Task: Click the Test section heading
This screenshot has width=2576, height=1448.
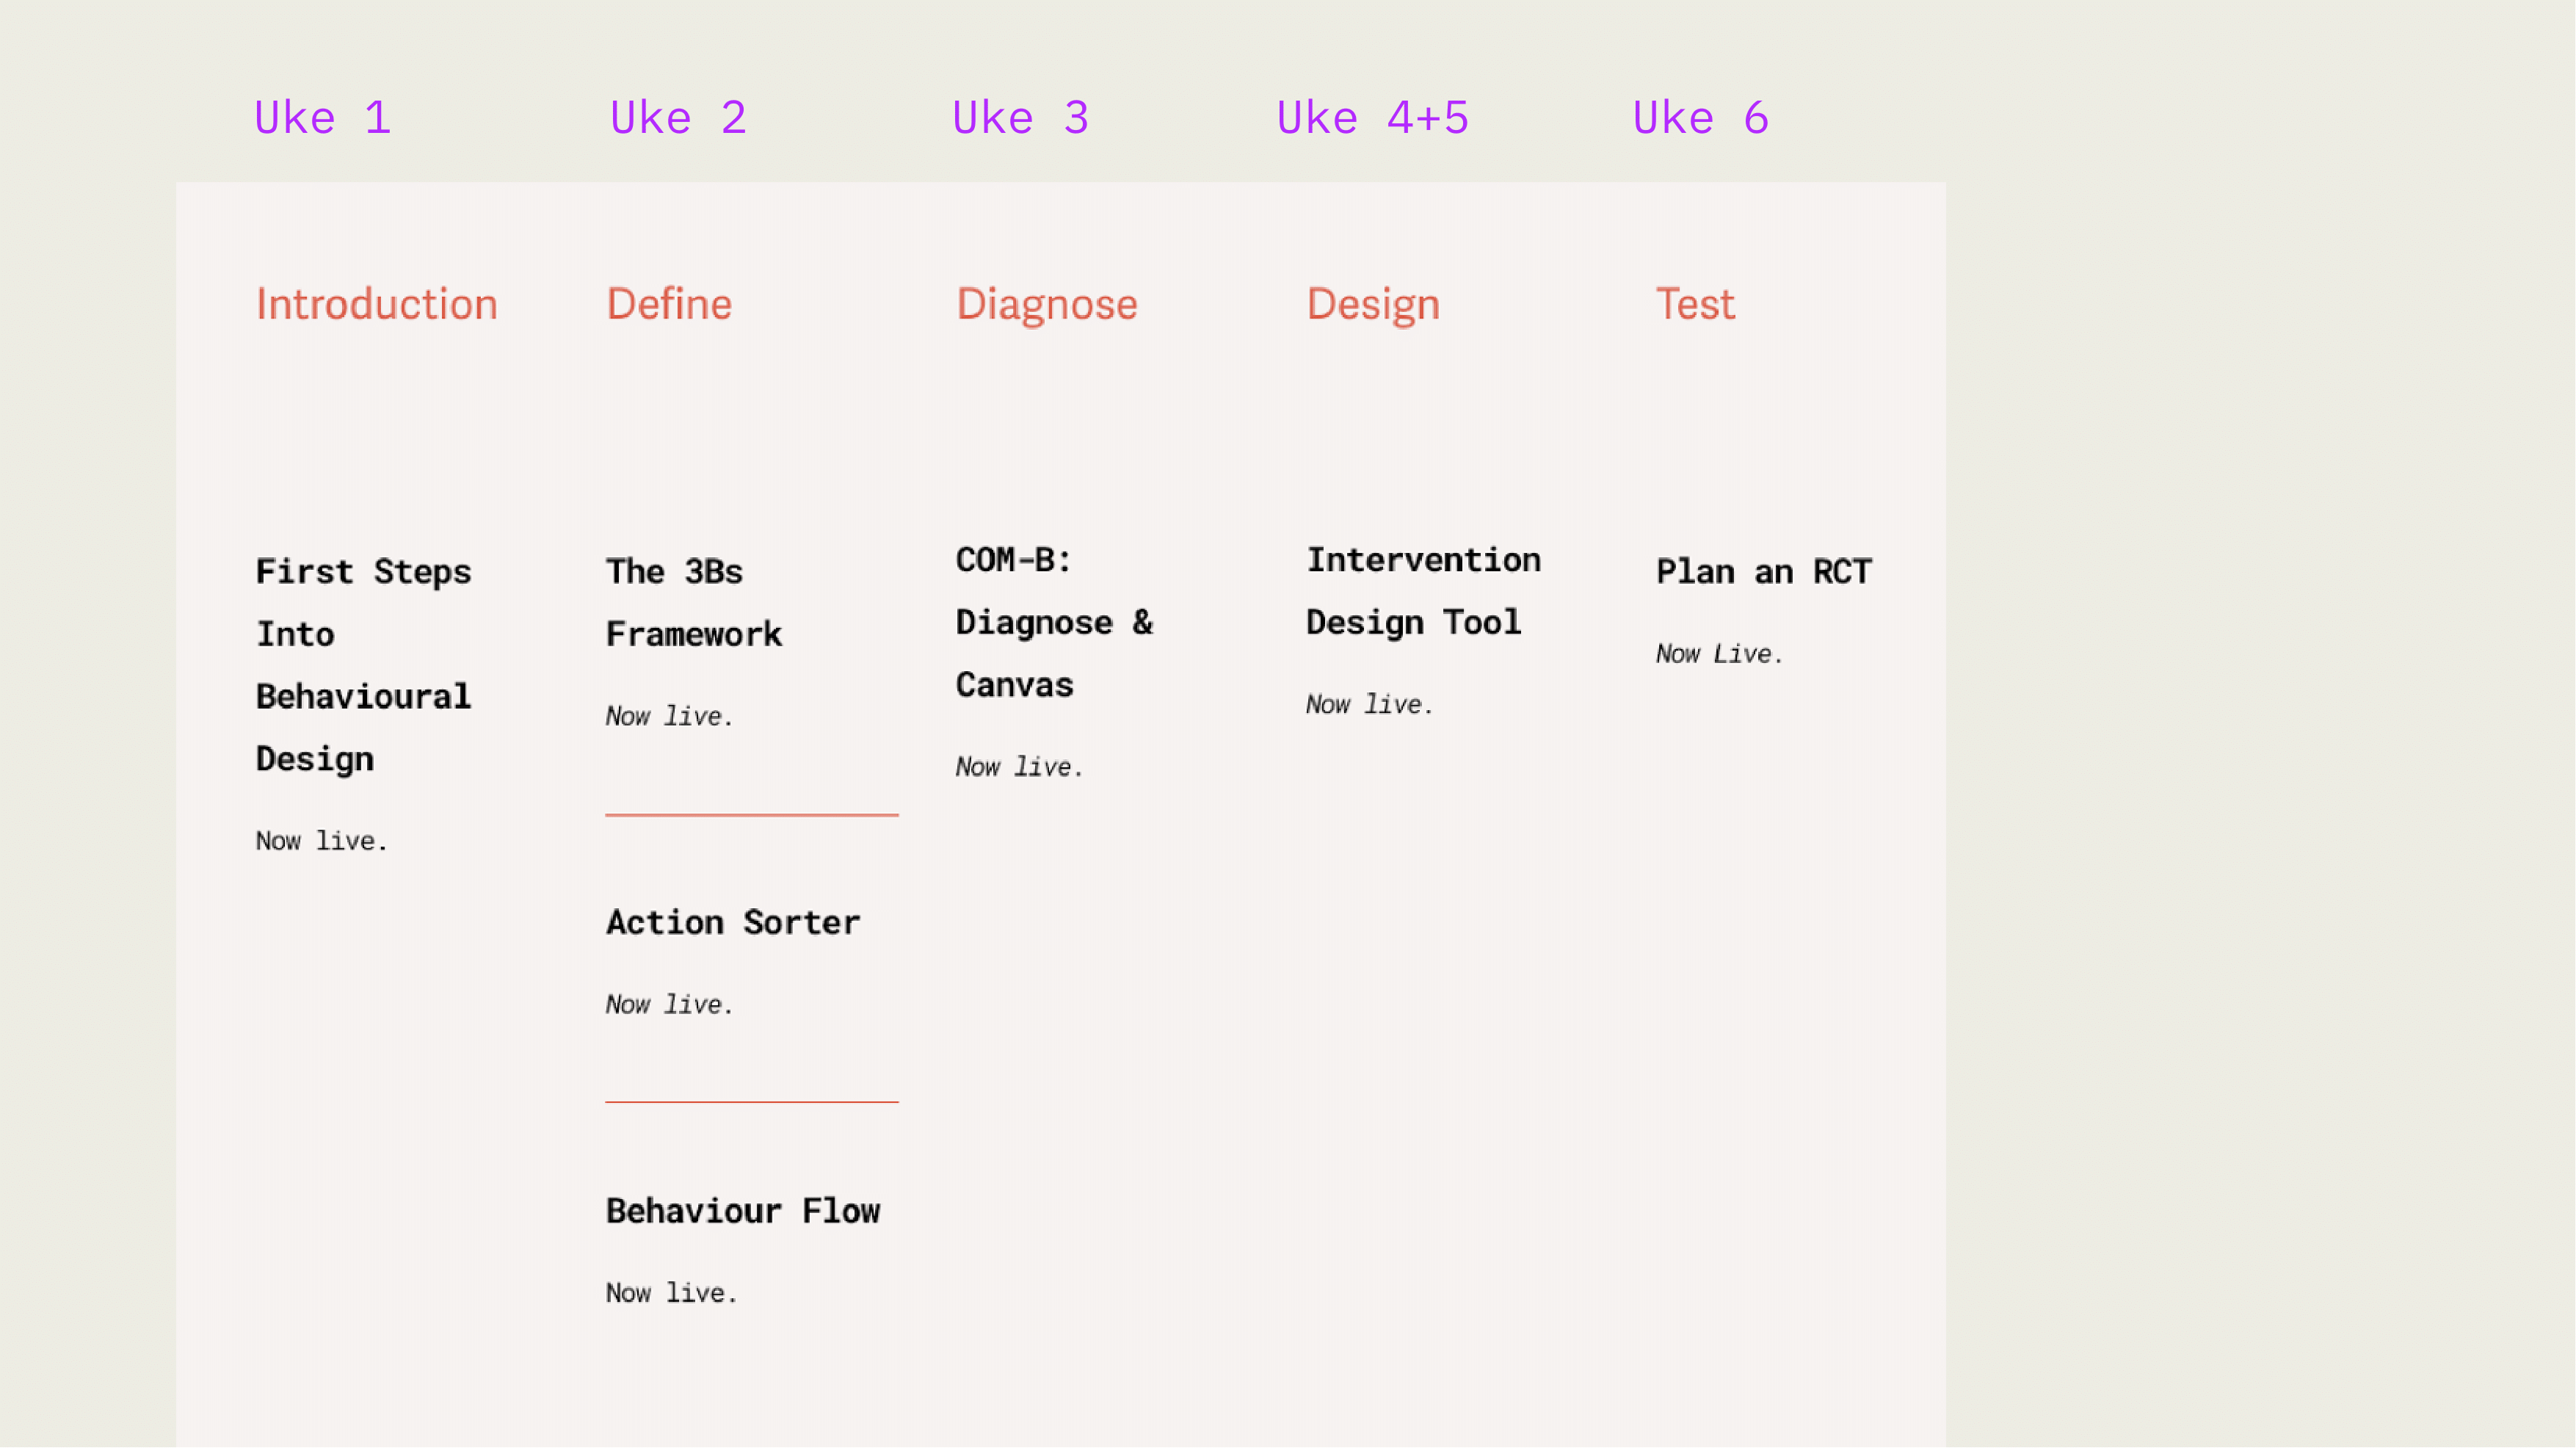Action: click(x=1696, y=304)
